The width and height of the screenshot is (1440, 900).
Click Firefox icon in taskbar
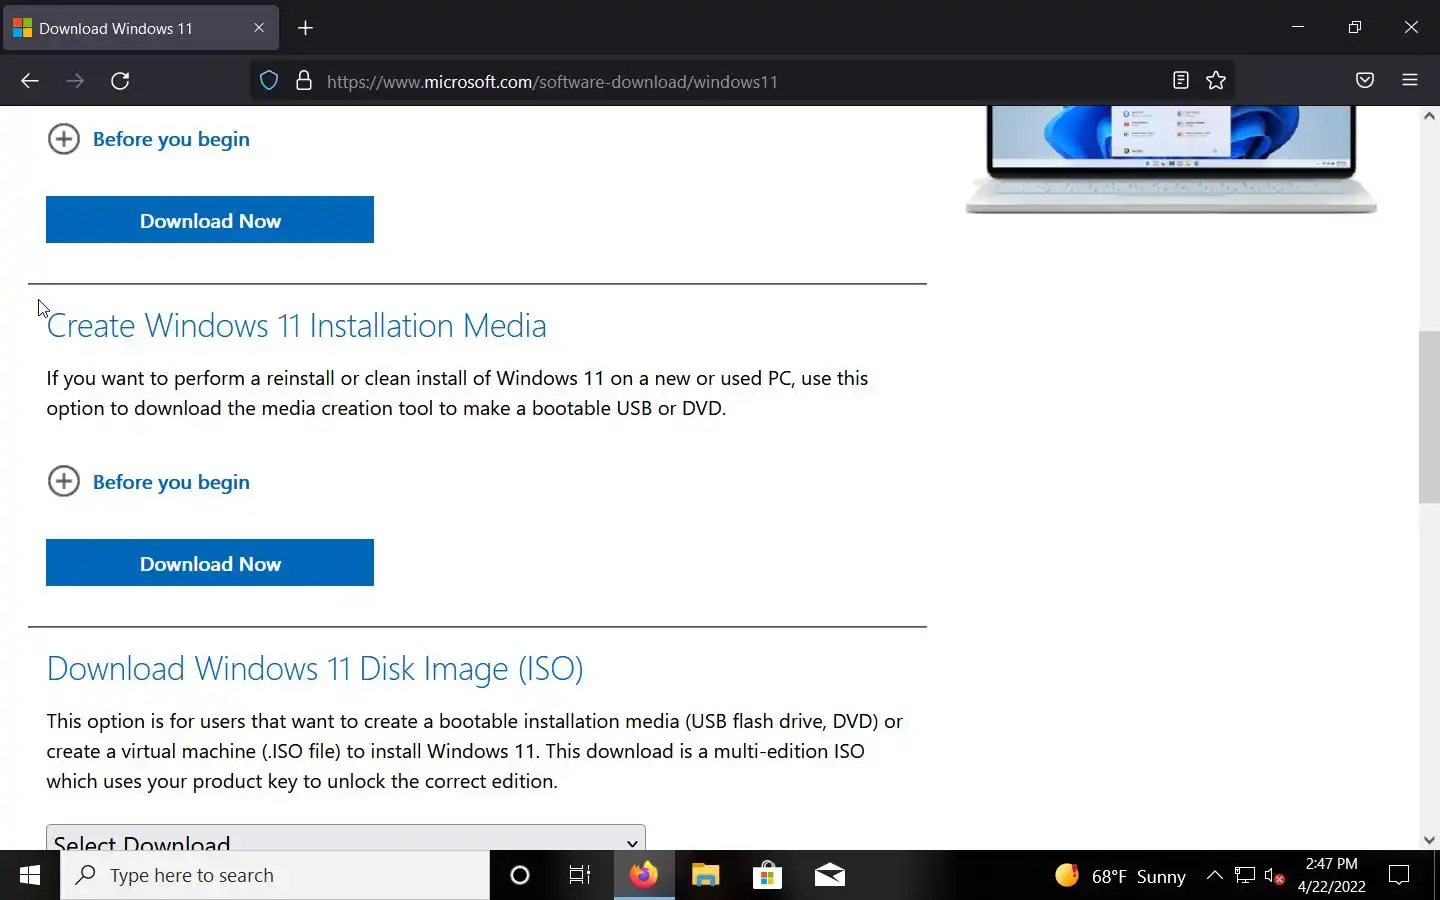(x=644, y=876)
